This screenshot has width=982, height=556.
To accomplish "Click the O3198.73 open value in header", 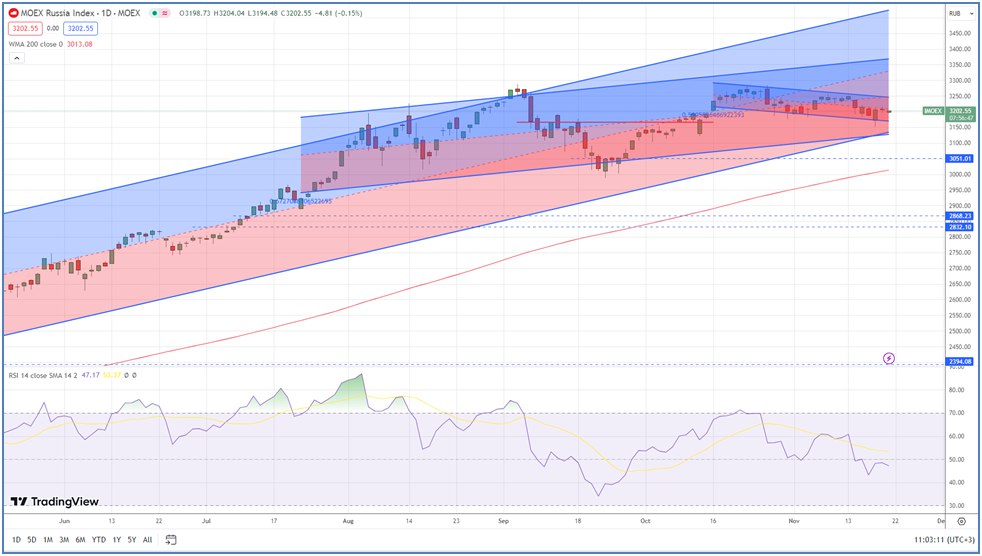I will point(195,13).
